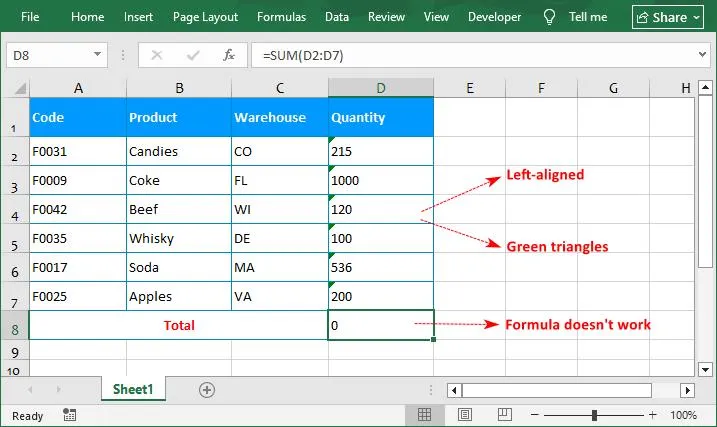Select column F header
This screenshot has height=427, width=717.
click(x=541, y=88)
